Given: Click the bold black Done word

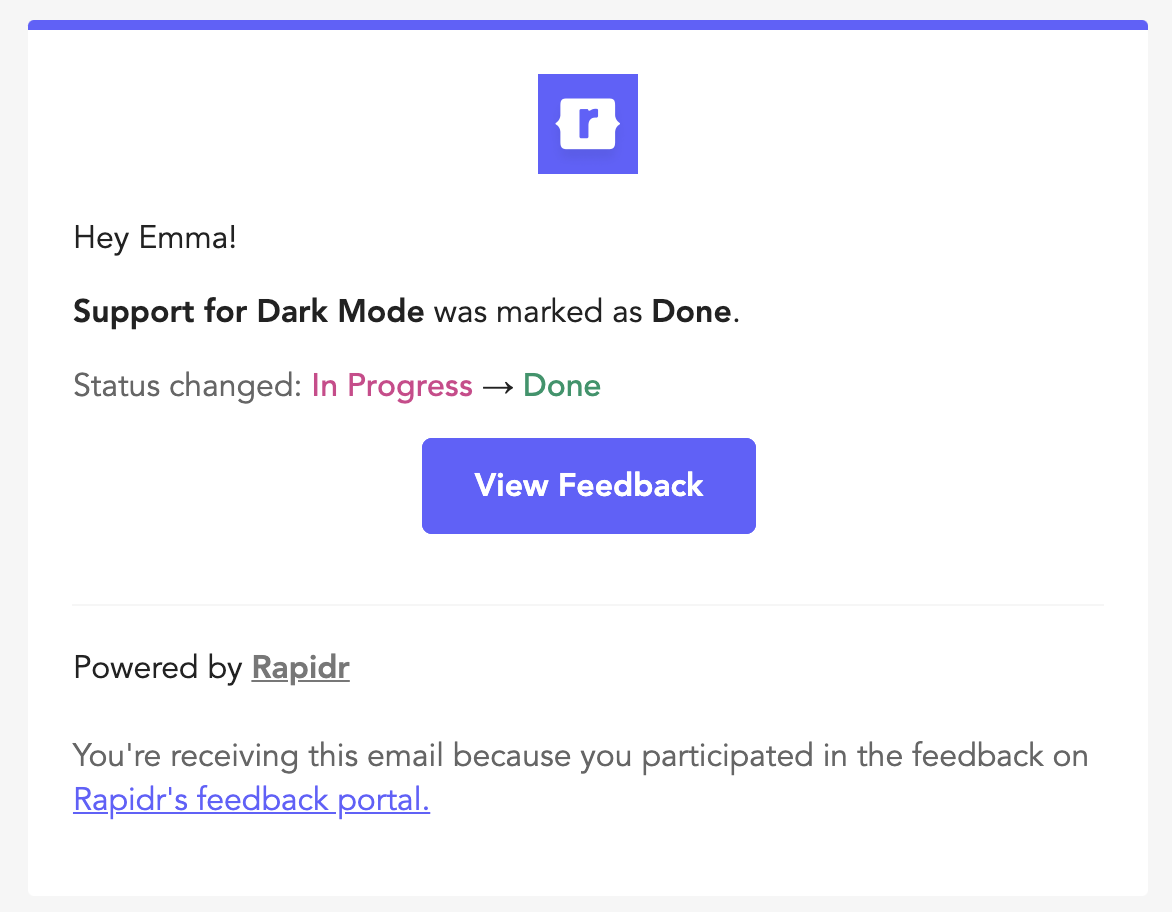Looking at the screenshot, I should point(691,312).
